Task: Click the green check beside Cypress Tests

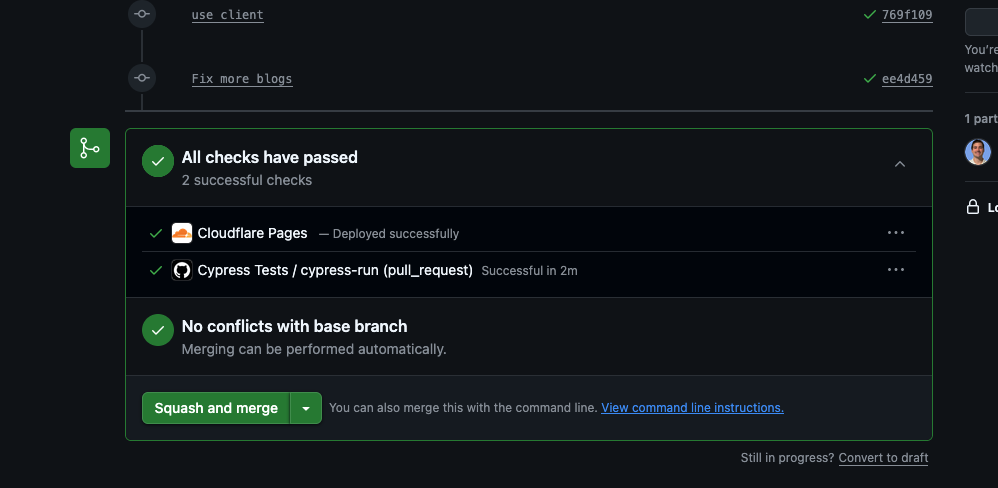Action: tap(156, 270)
